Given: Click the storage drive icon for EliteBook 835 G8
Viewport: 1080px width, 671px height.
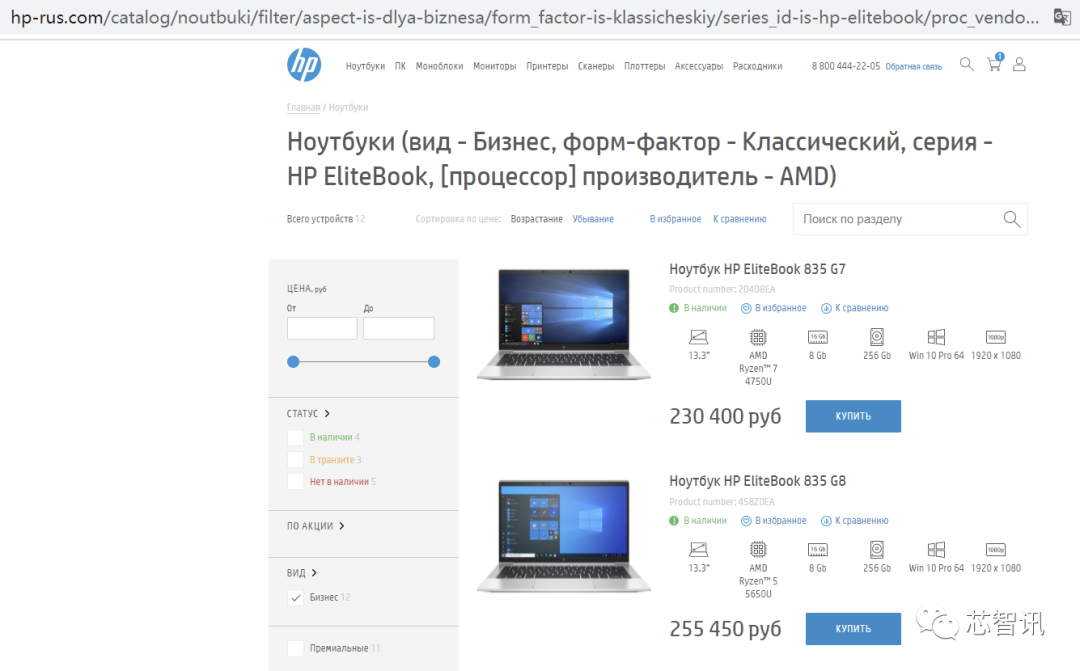Looking at the screenshot, I should (x=877, y=550).
